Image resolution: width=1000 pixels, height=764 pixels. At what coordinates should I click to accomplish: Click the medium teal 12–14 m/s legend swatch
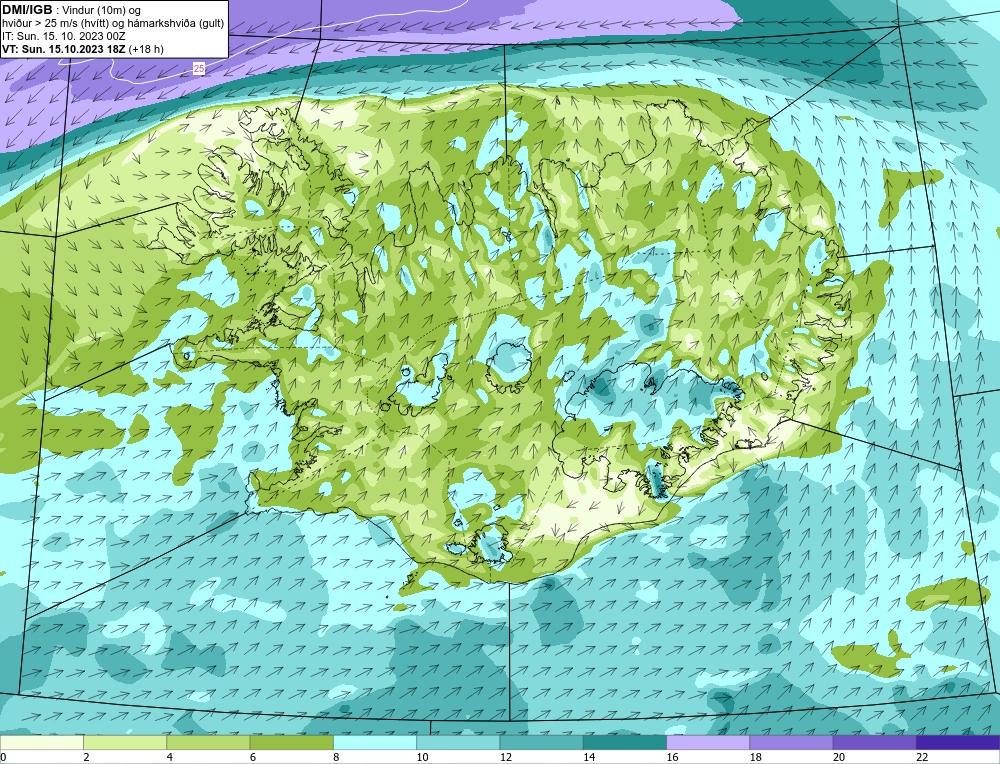[541, 742]
